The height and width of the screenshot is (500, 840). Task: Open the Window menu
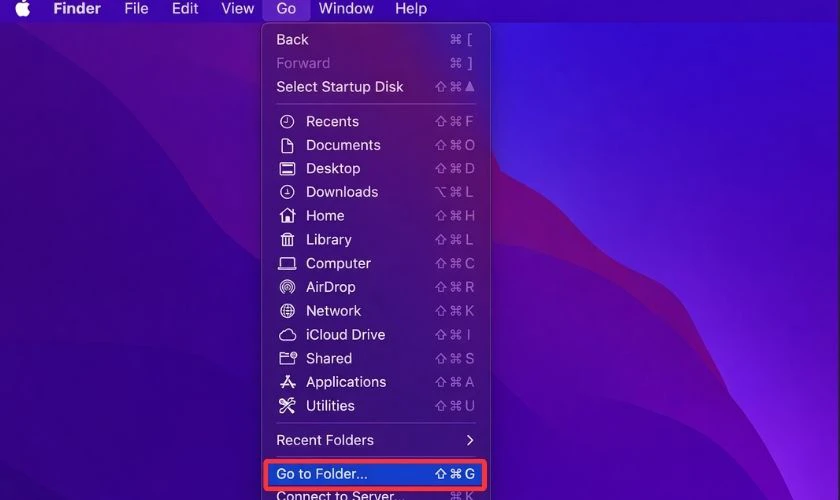tap(346, 9)
